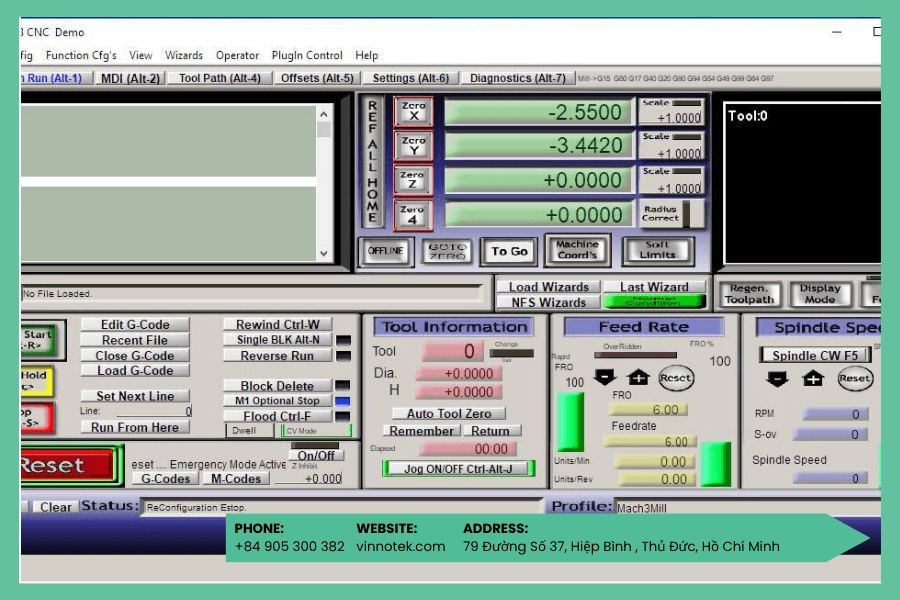Viewport: 900px width, 600px height.
Task: Toggle Machine Coord's display
Action: pyautogui.click(x=577, y=250)
